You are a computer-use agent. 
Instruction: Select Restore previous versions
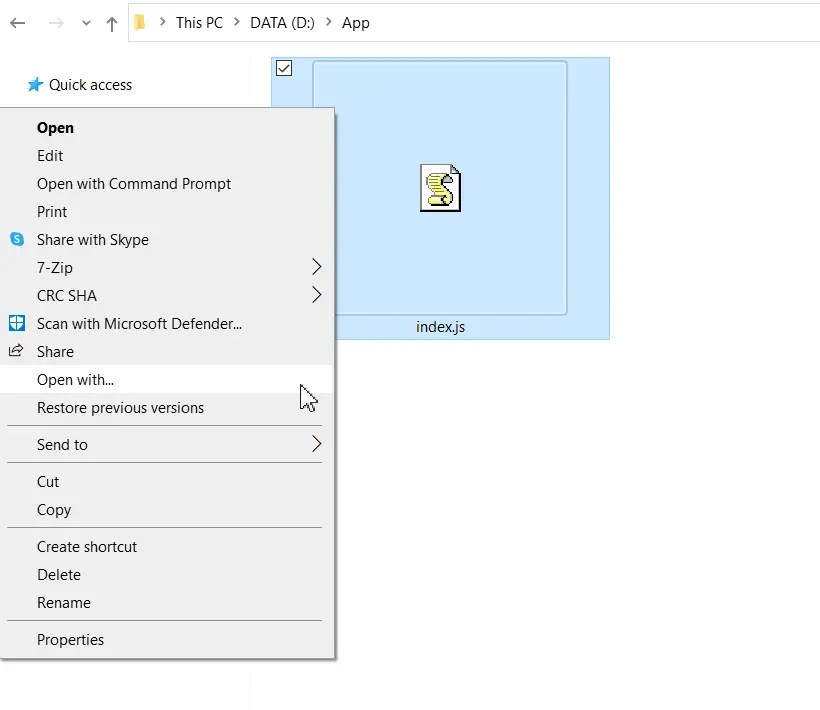coord(120,408)
